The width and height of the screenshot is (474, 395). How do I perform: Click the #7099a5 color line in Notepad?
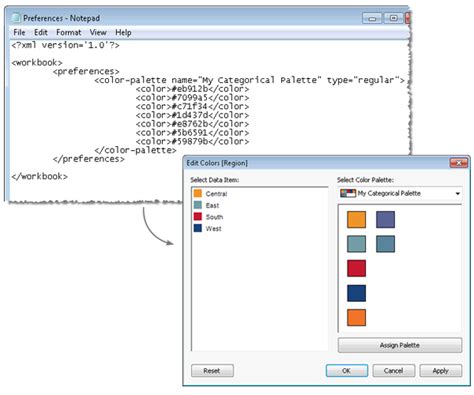(x=192, y=98)
